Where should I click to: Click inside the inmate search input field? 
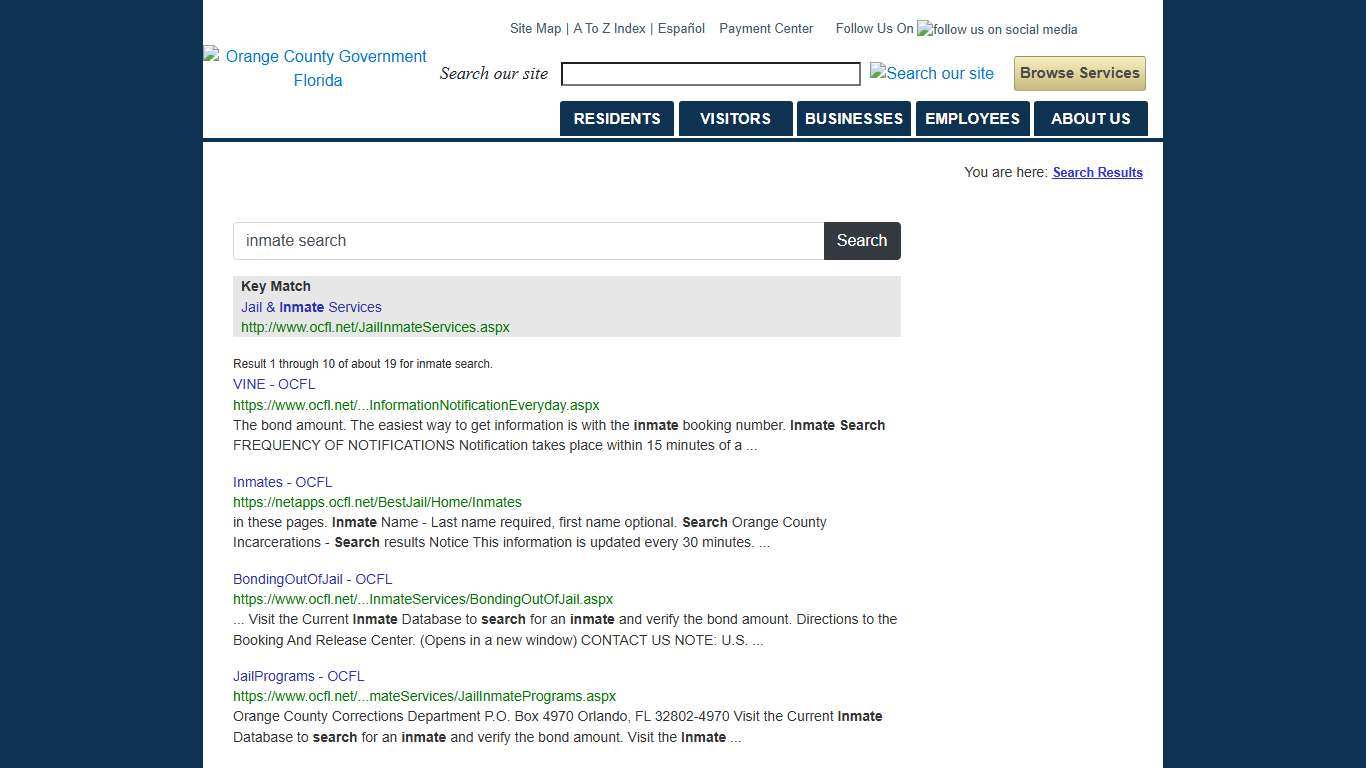[x=528, y=240]
